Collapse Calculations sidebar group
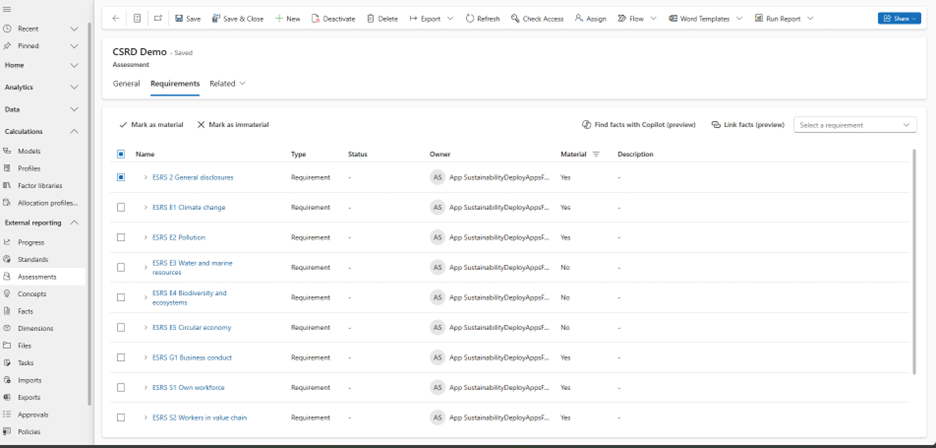 (x=74, y=131)
